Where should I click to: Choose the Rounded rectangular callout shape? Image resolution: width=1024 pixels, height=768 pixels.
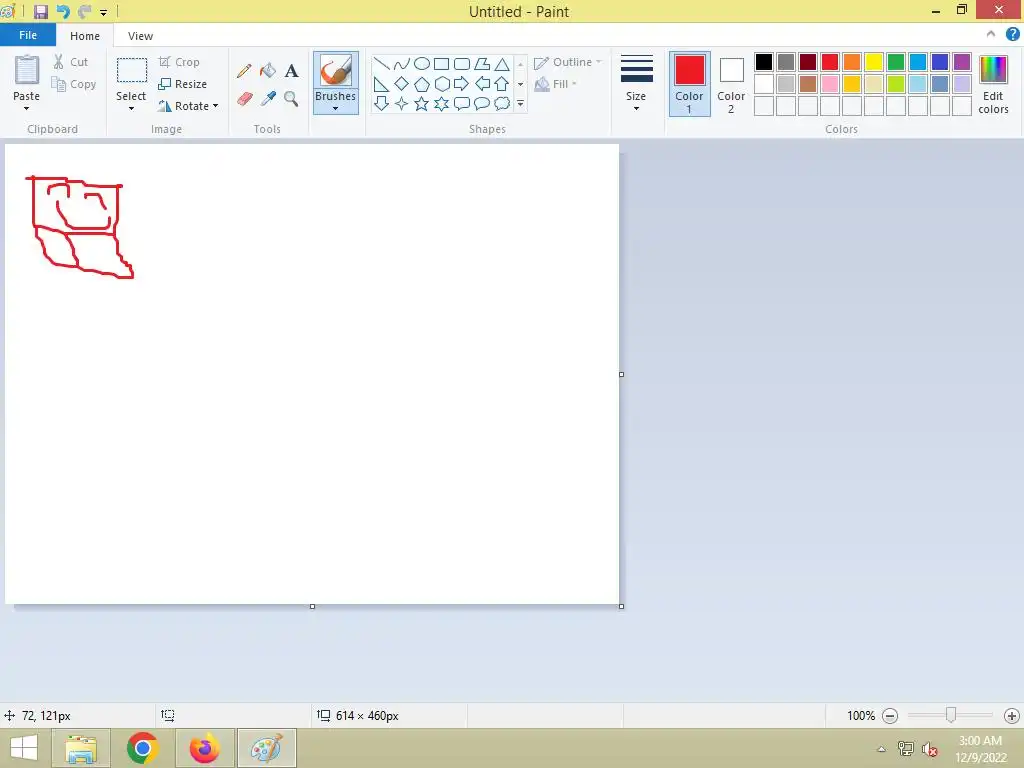462,103
